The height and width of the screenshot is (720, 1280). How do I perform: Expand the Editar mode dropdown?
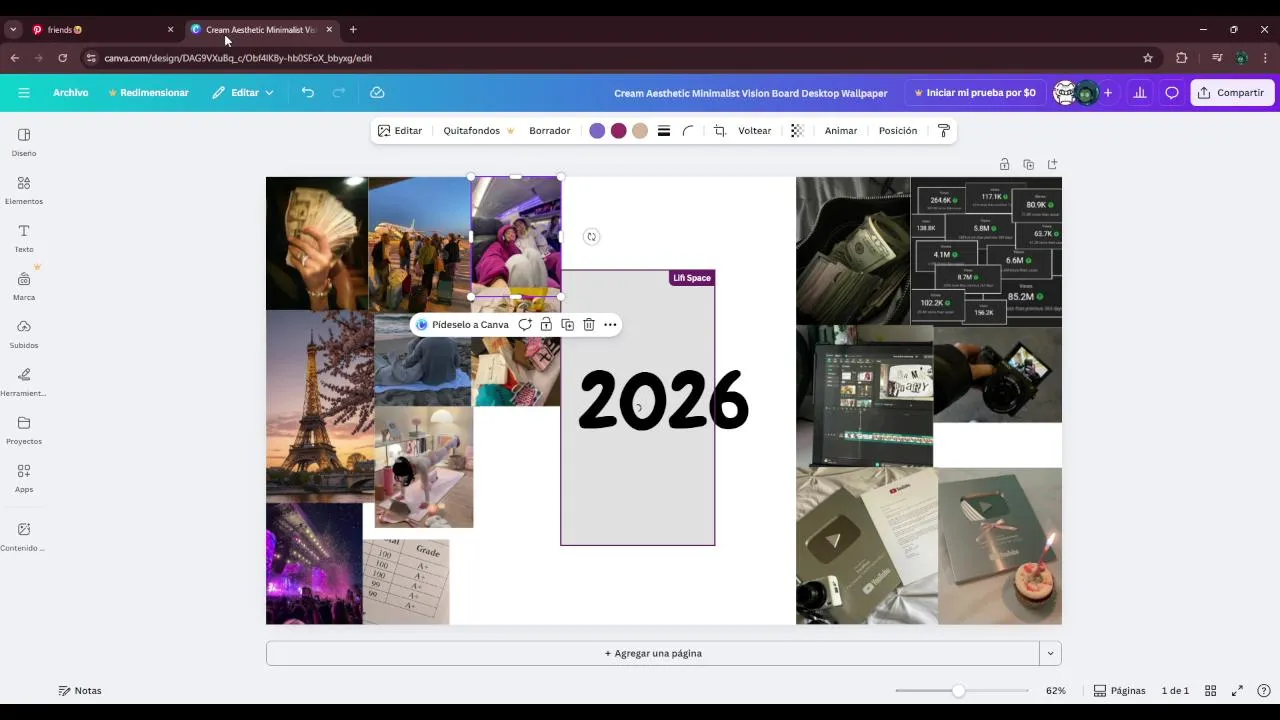tap(242, 92)
